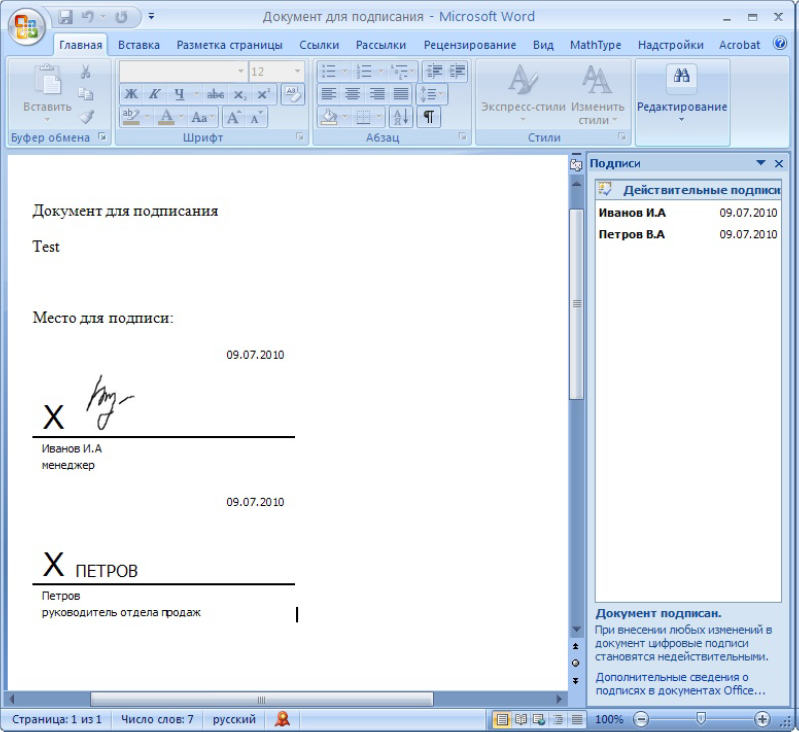Screen dimensions: 799x732
Task: Select the Format Painter brush icon
Action: (x=86, y=117)
